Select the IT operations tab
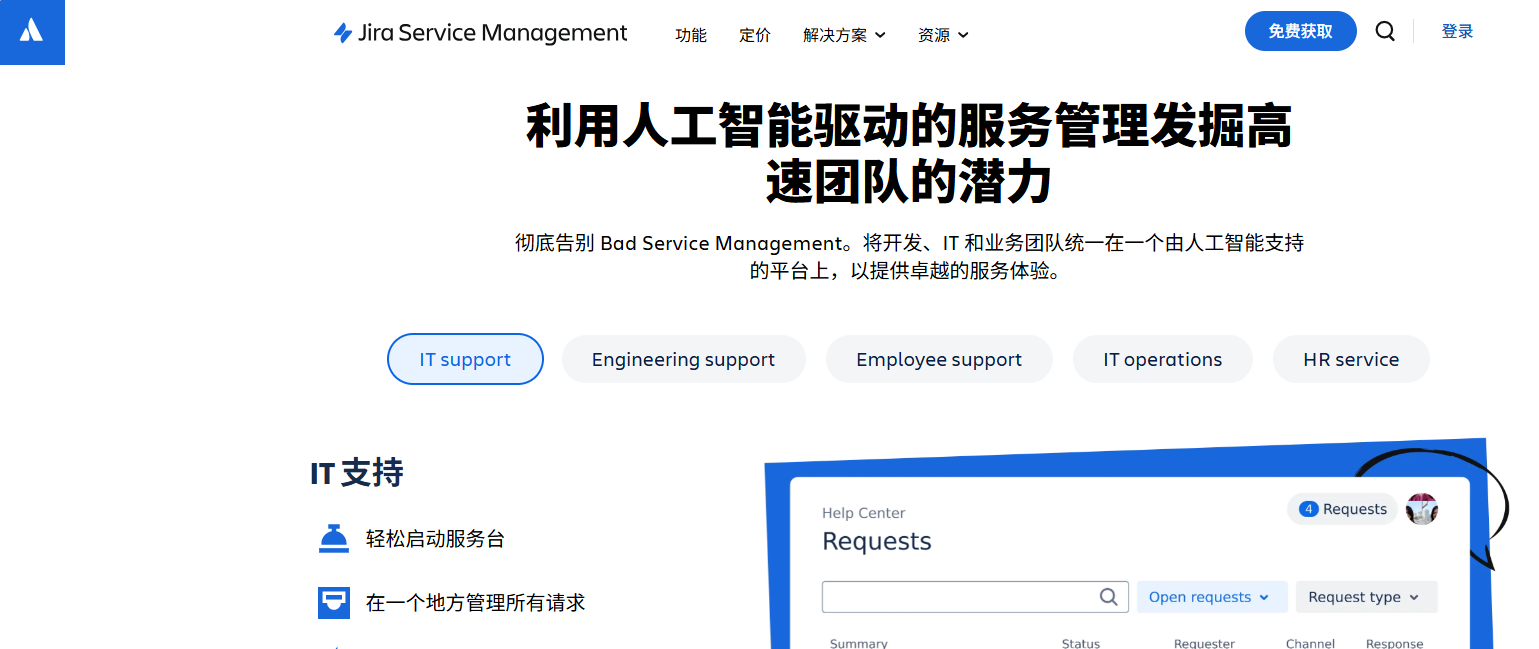This screenshot has height=649, width=1539. 1162,359
